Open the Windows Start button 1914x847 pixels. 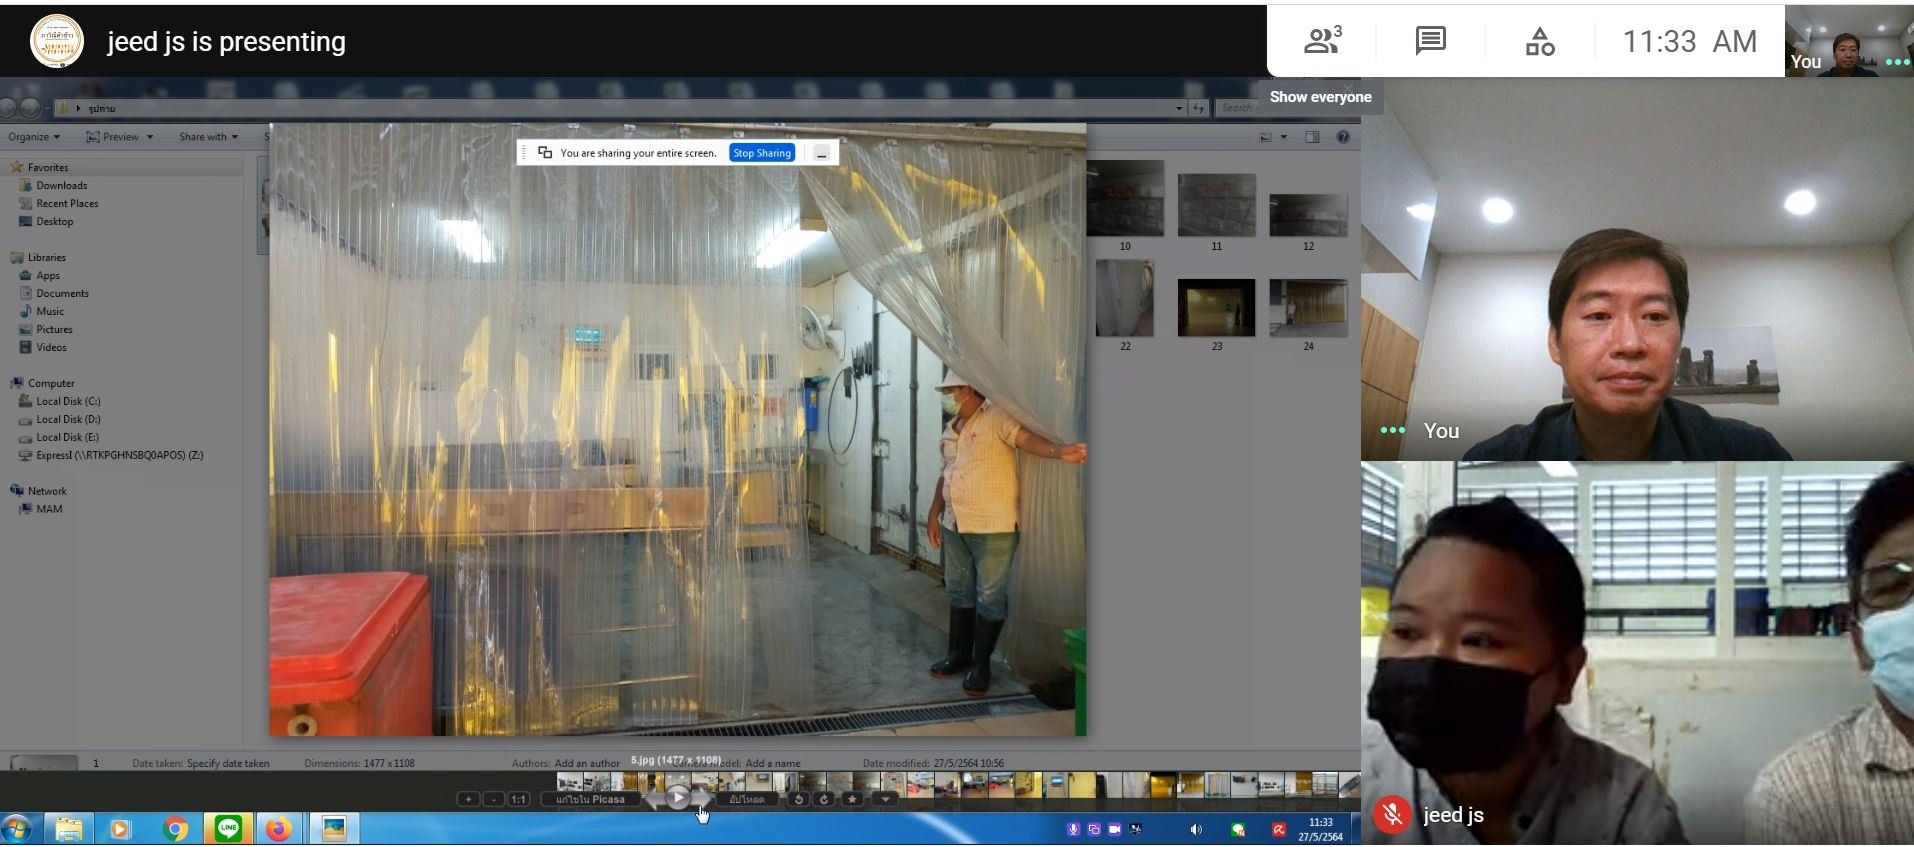pos(17,829)
